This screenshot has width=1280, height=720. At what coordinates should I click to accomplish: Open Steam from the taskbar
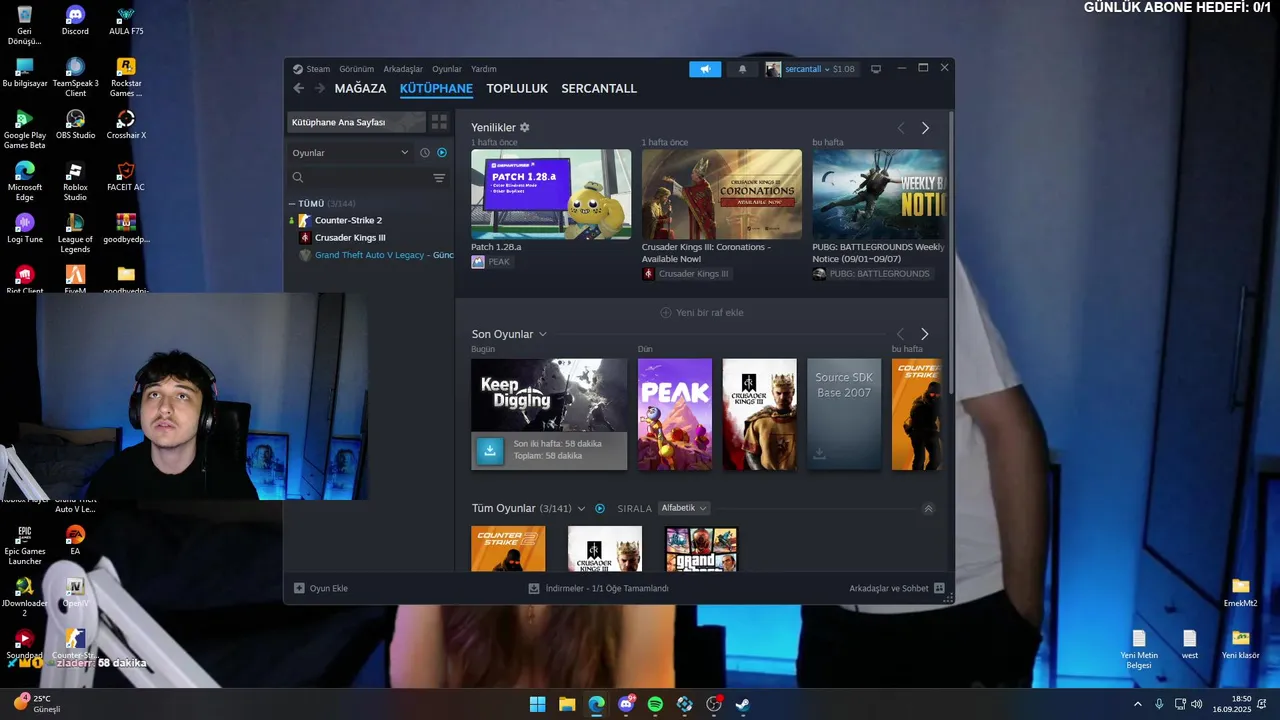coord(743,704)
